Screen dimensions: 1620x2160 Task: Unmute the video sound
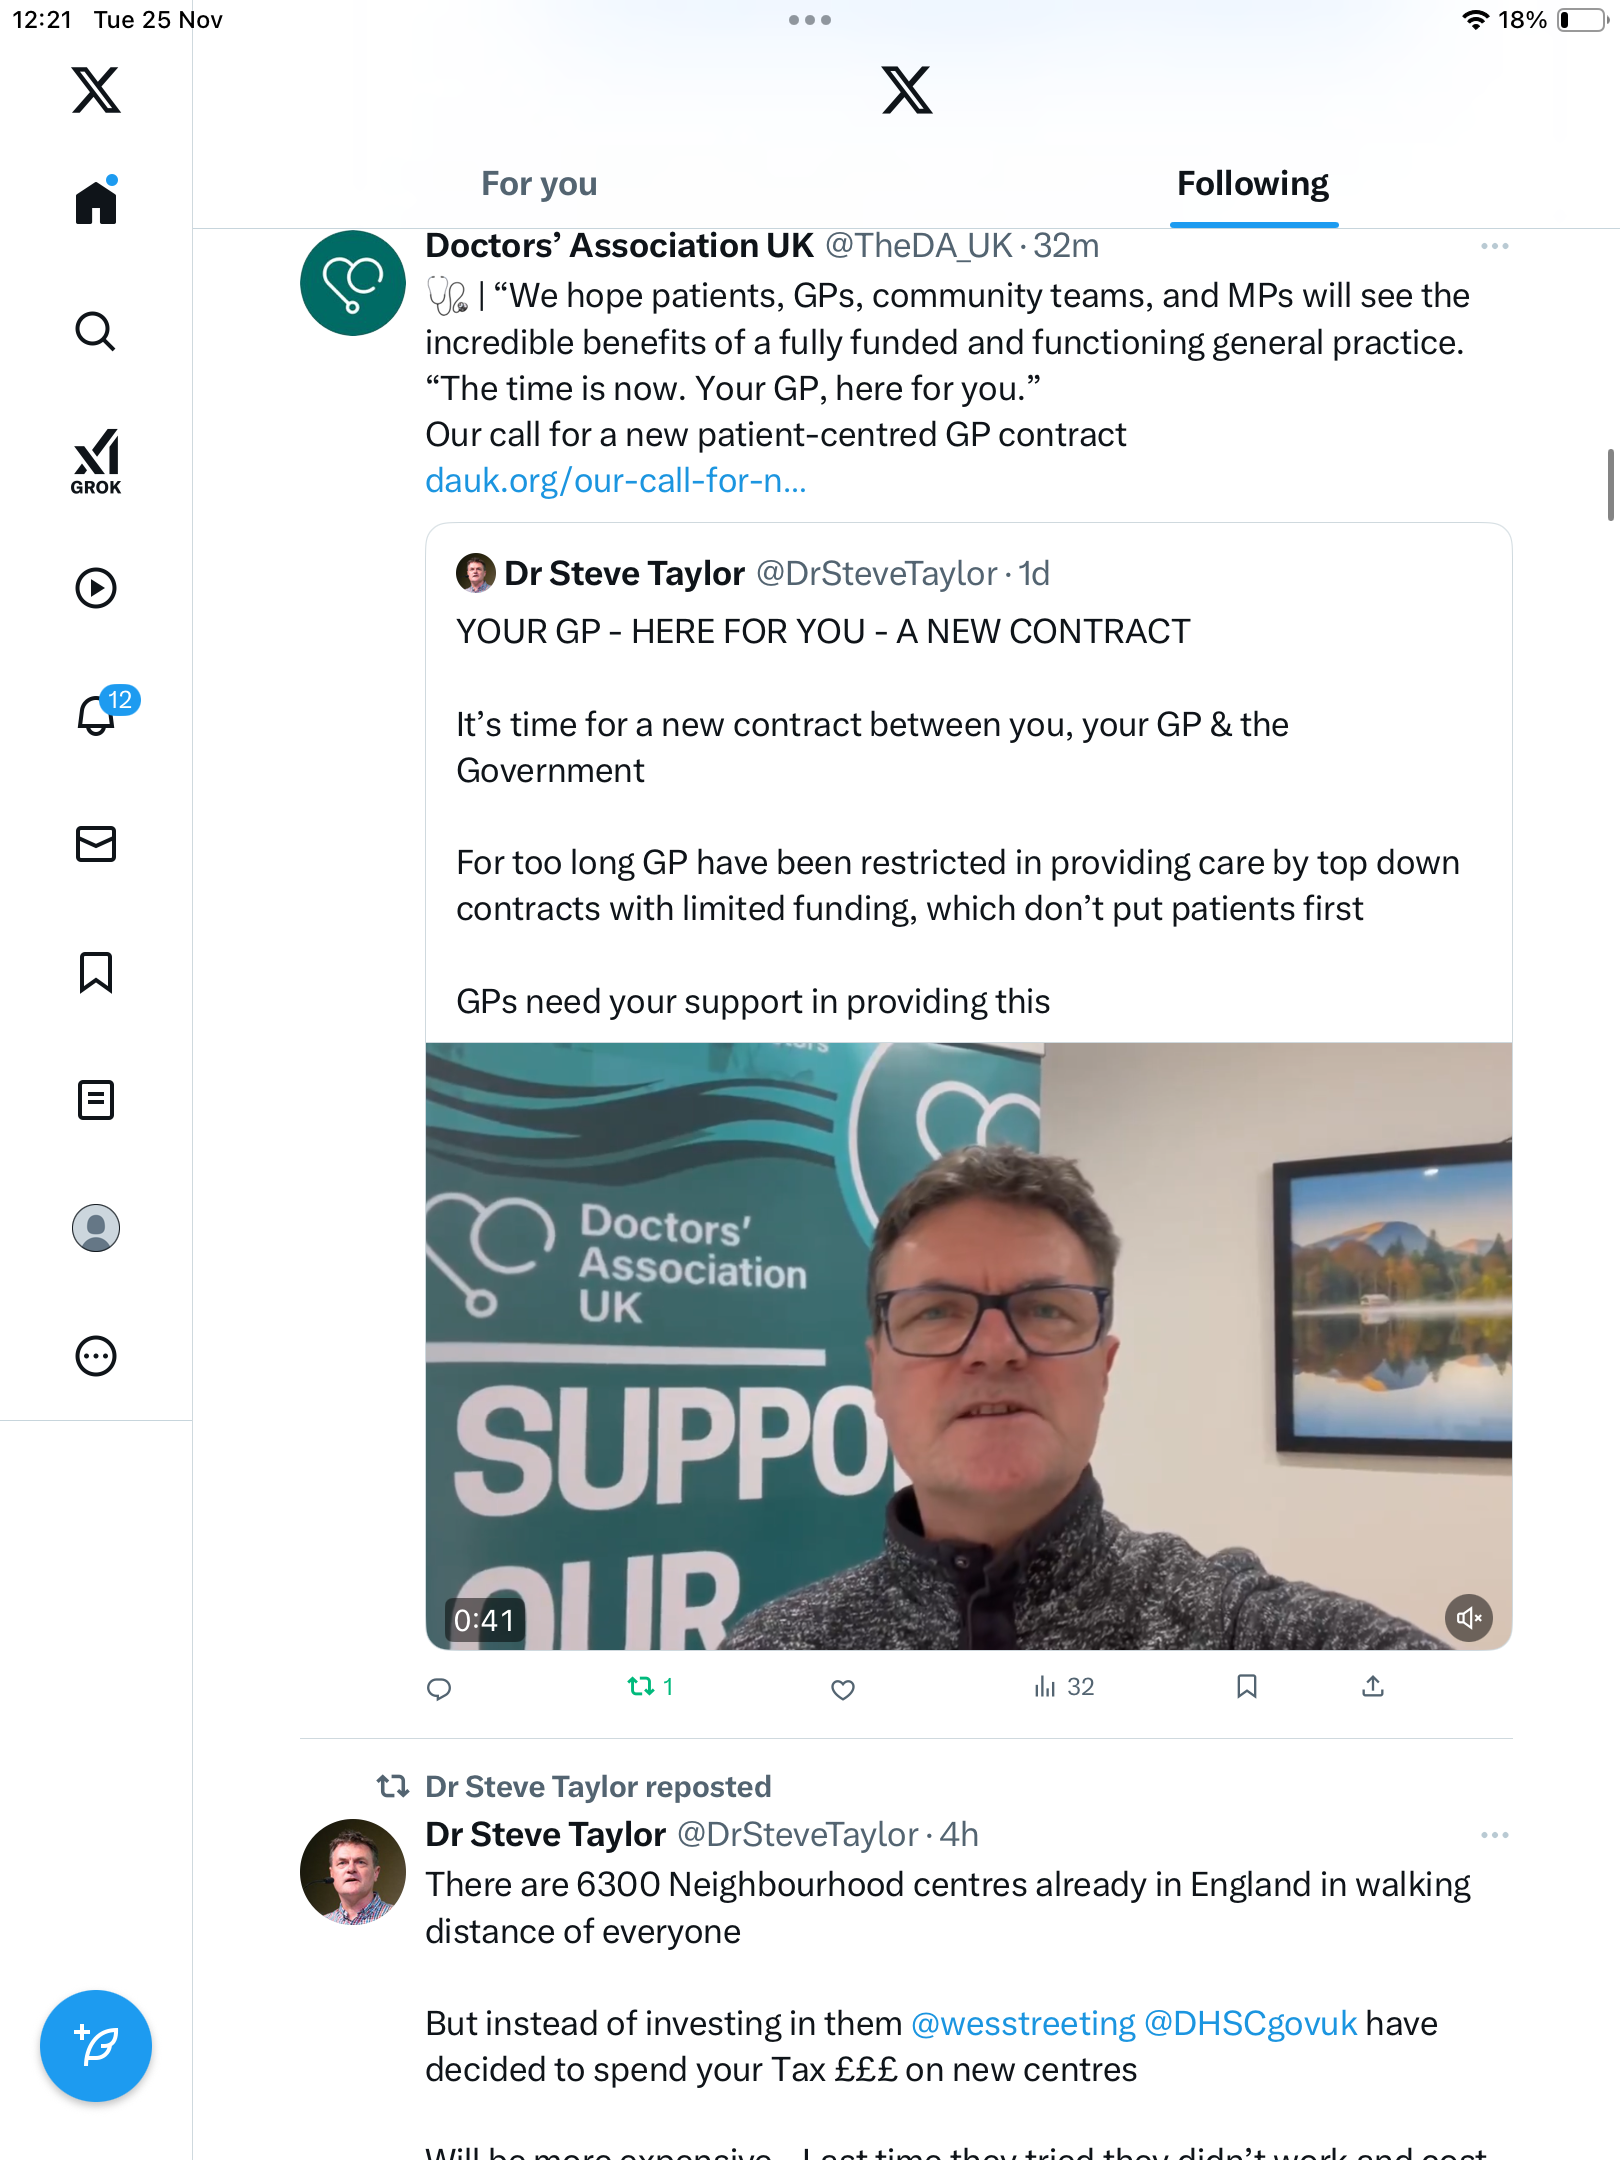1468,1617
